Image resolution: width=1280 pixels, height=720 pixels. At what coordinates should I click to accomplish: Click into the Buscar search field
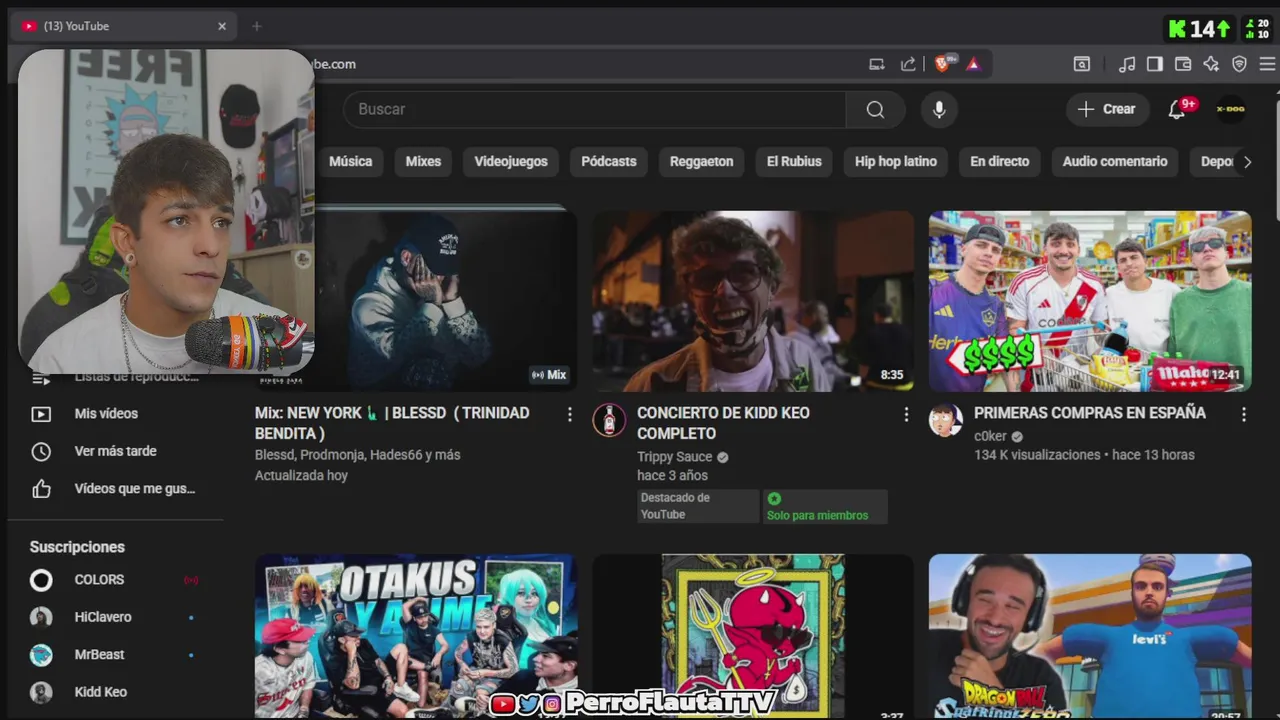(x=594, y=109)
